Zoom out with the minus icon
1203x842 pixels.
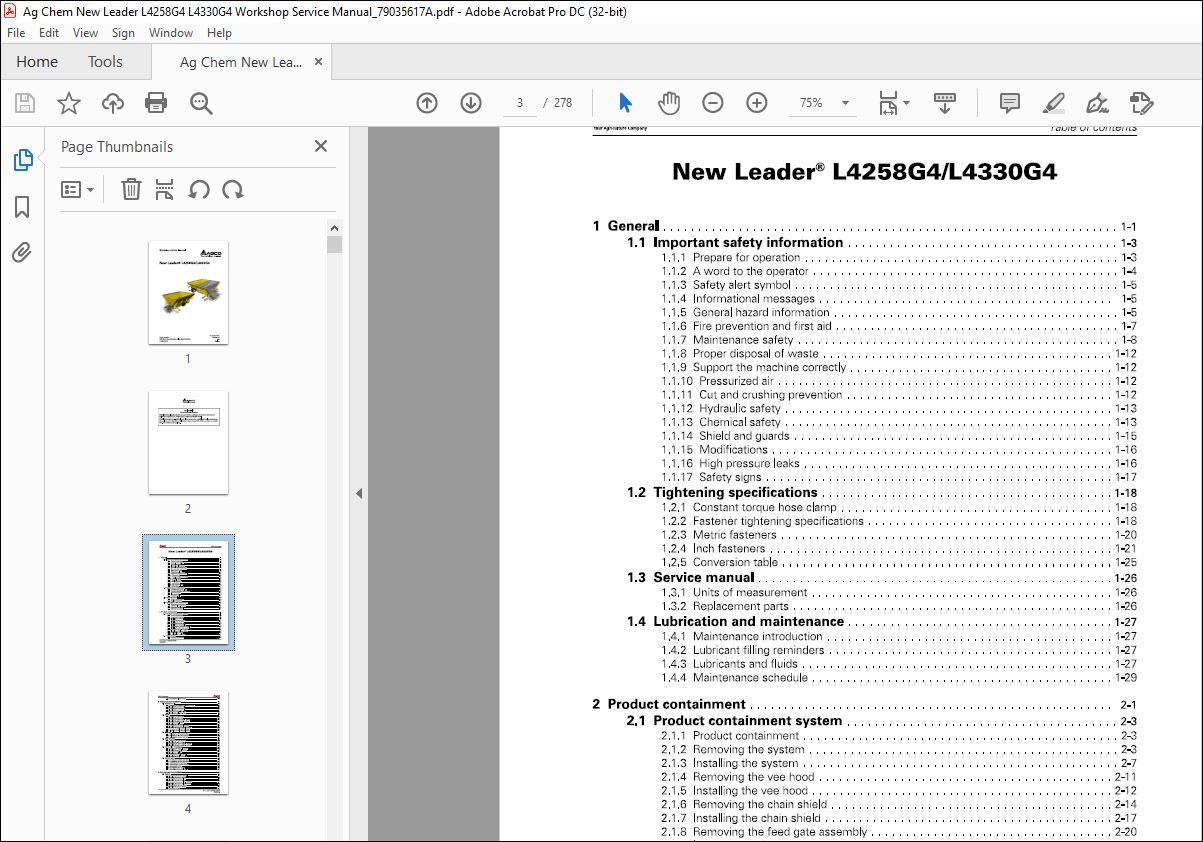[713, 103]
